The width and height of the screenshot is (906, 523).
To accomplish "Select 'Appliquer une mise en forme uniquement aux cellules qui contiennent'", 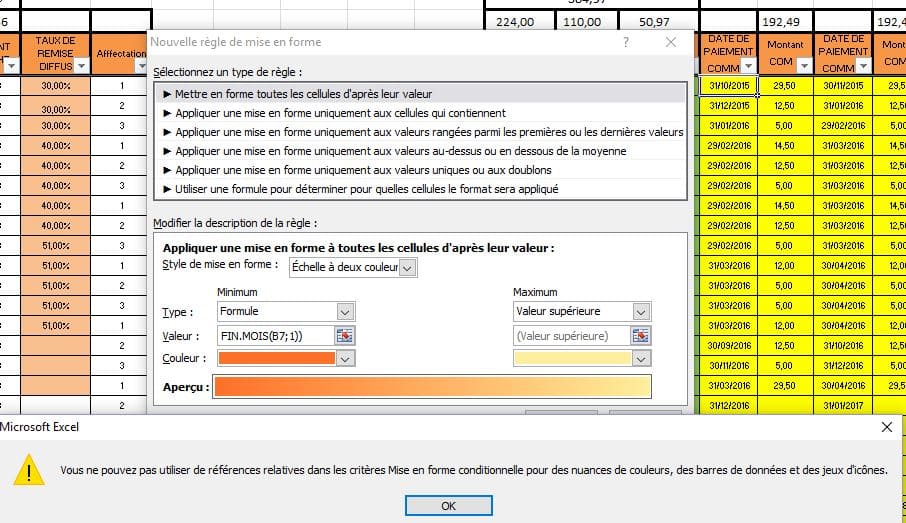I will 420,113.
